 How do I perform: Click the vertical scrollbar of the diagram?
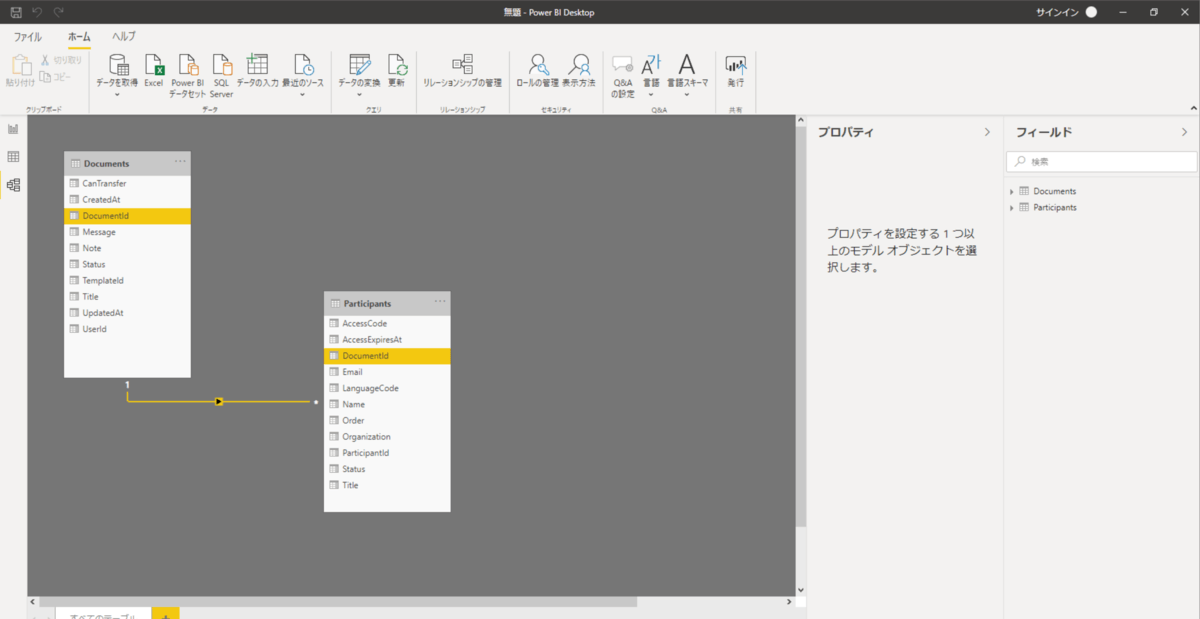tap(801, 327)
